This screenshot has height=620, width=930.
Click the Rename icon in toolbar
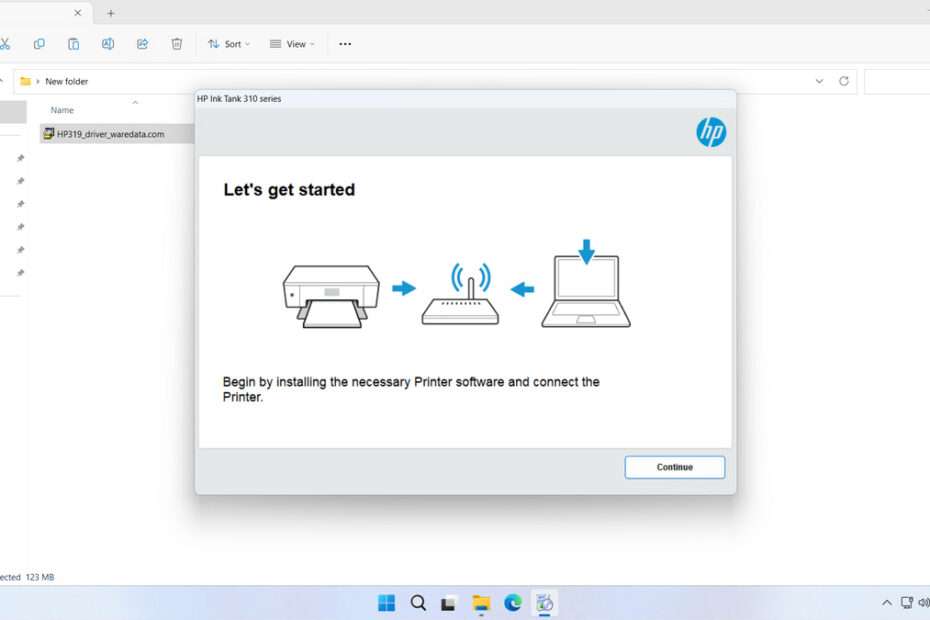(x=108, y=44)
